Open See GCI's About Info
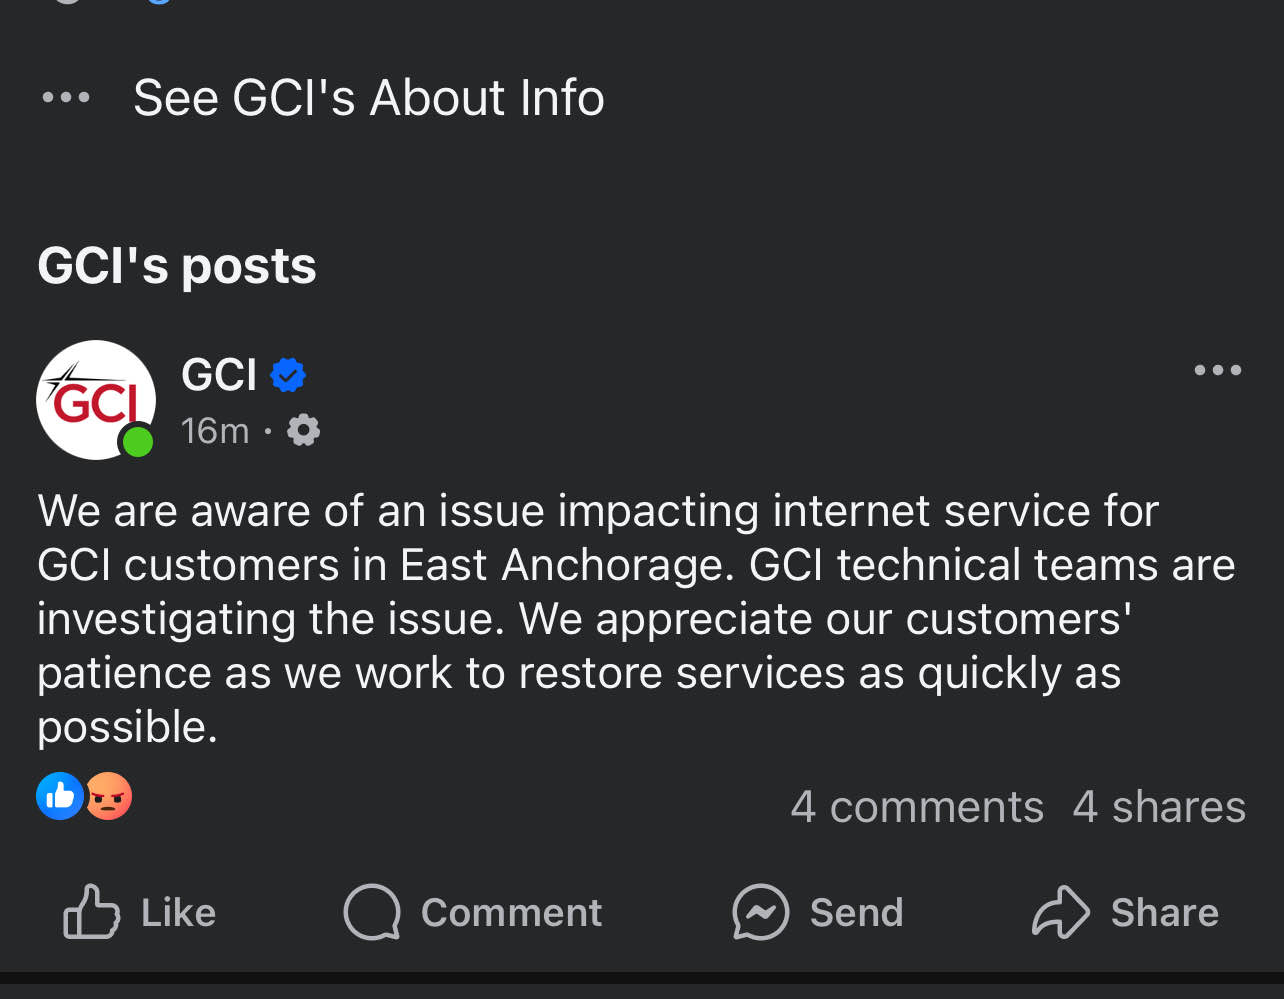The width and height of the screenshot is (1284, 999). pos(368,98)
